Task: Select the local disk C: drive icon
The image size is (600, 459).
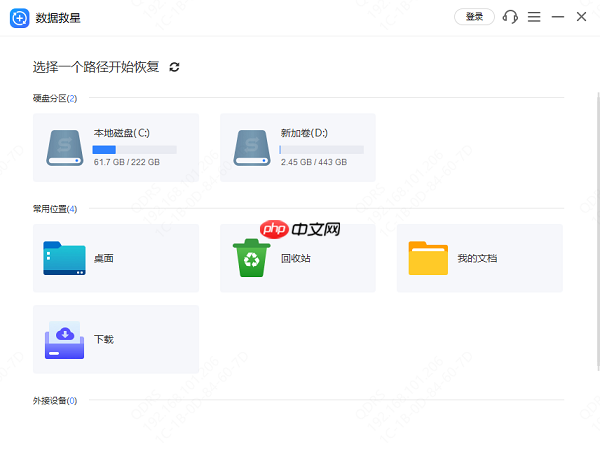Action: pyautogui.click(x=66, y=147)
